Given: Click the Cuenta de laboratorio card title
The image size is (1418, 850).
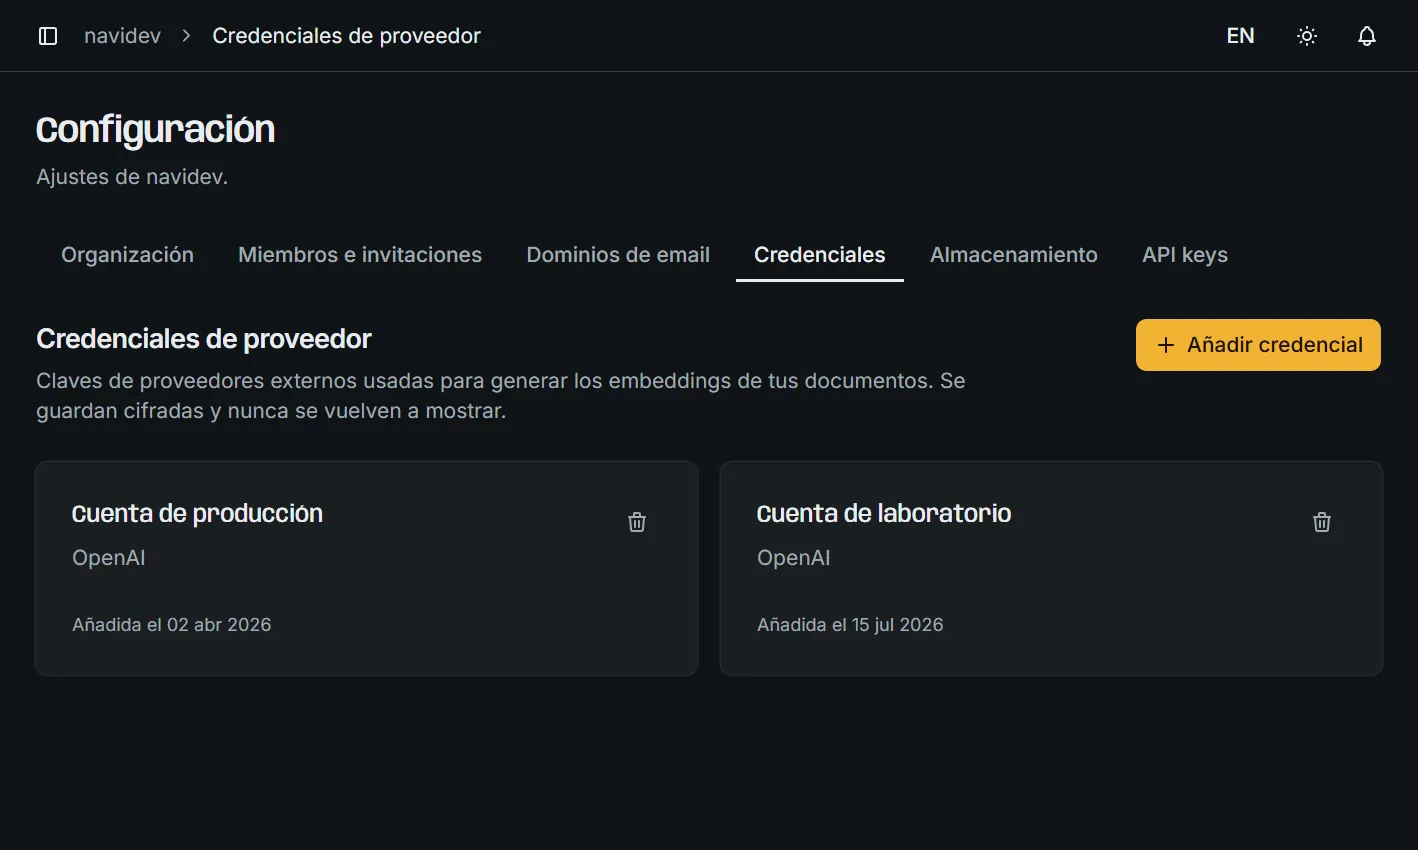Looking at the screenshot, I should [883, 514].
